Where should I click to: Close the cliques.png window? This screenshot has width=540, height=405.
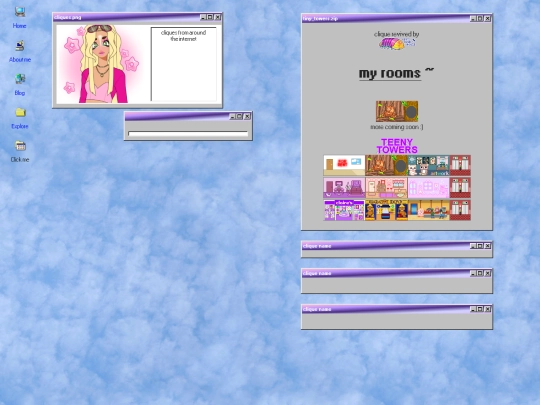pyautogui.click(x=218, y=17)
